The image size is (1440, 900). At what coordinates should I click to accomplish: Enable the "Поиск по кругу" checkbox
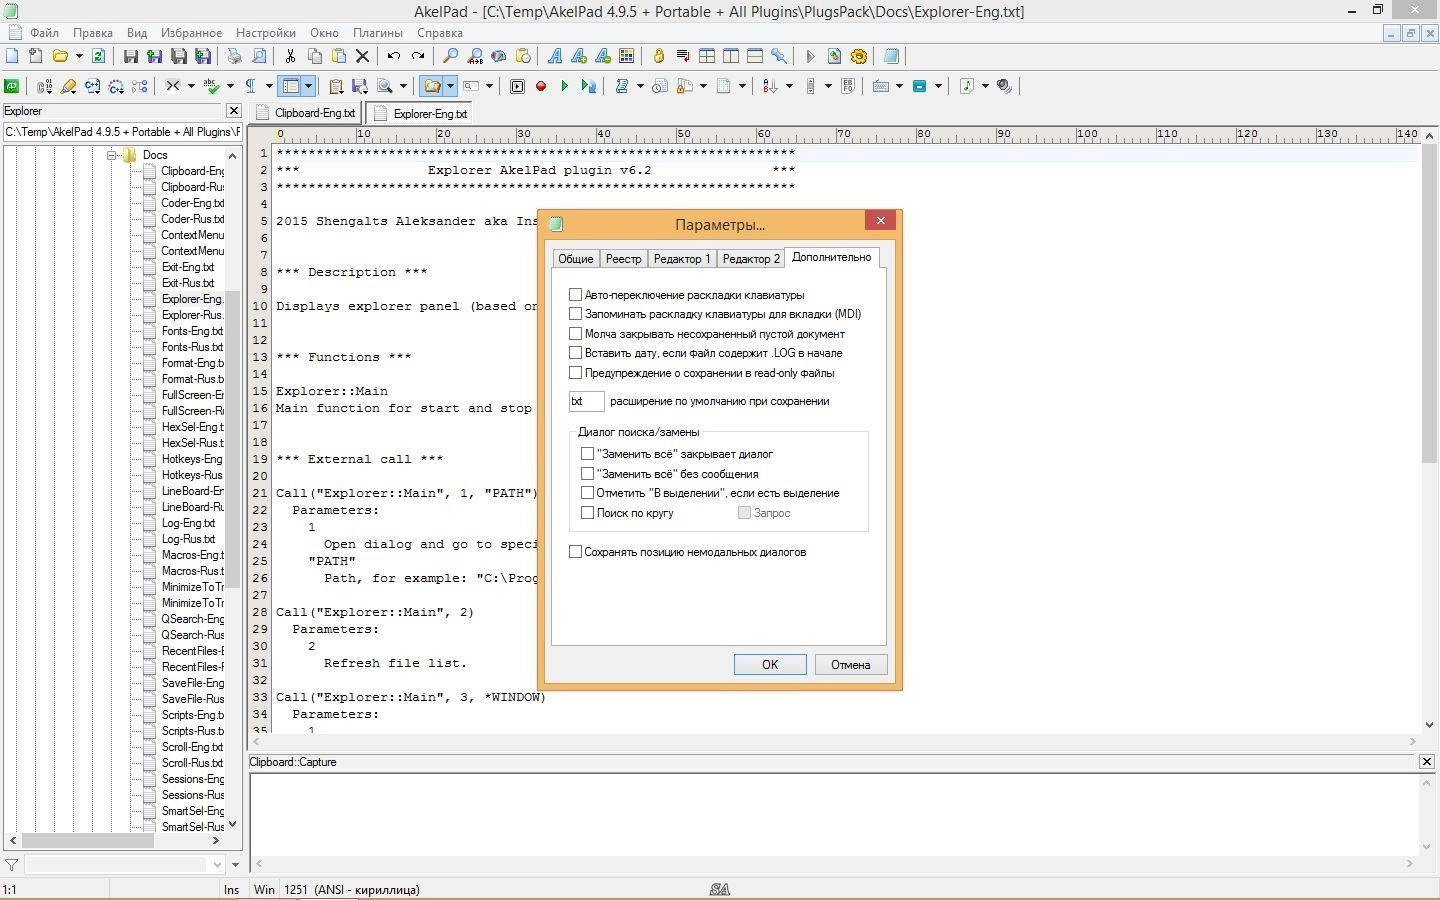point(587,513)
